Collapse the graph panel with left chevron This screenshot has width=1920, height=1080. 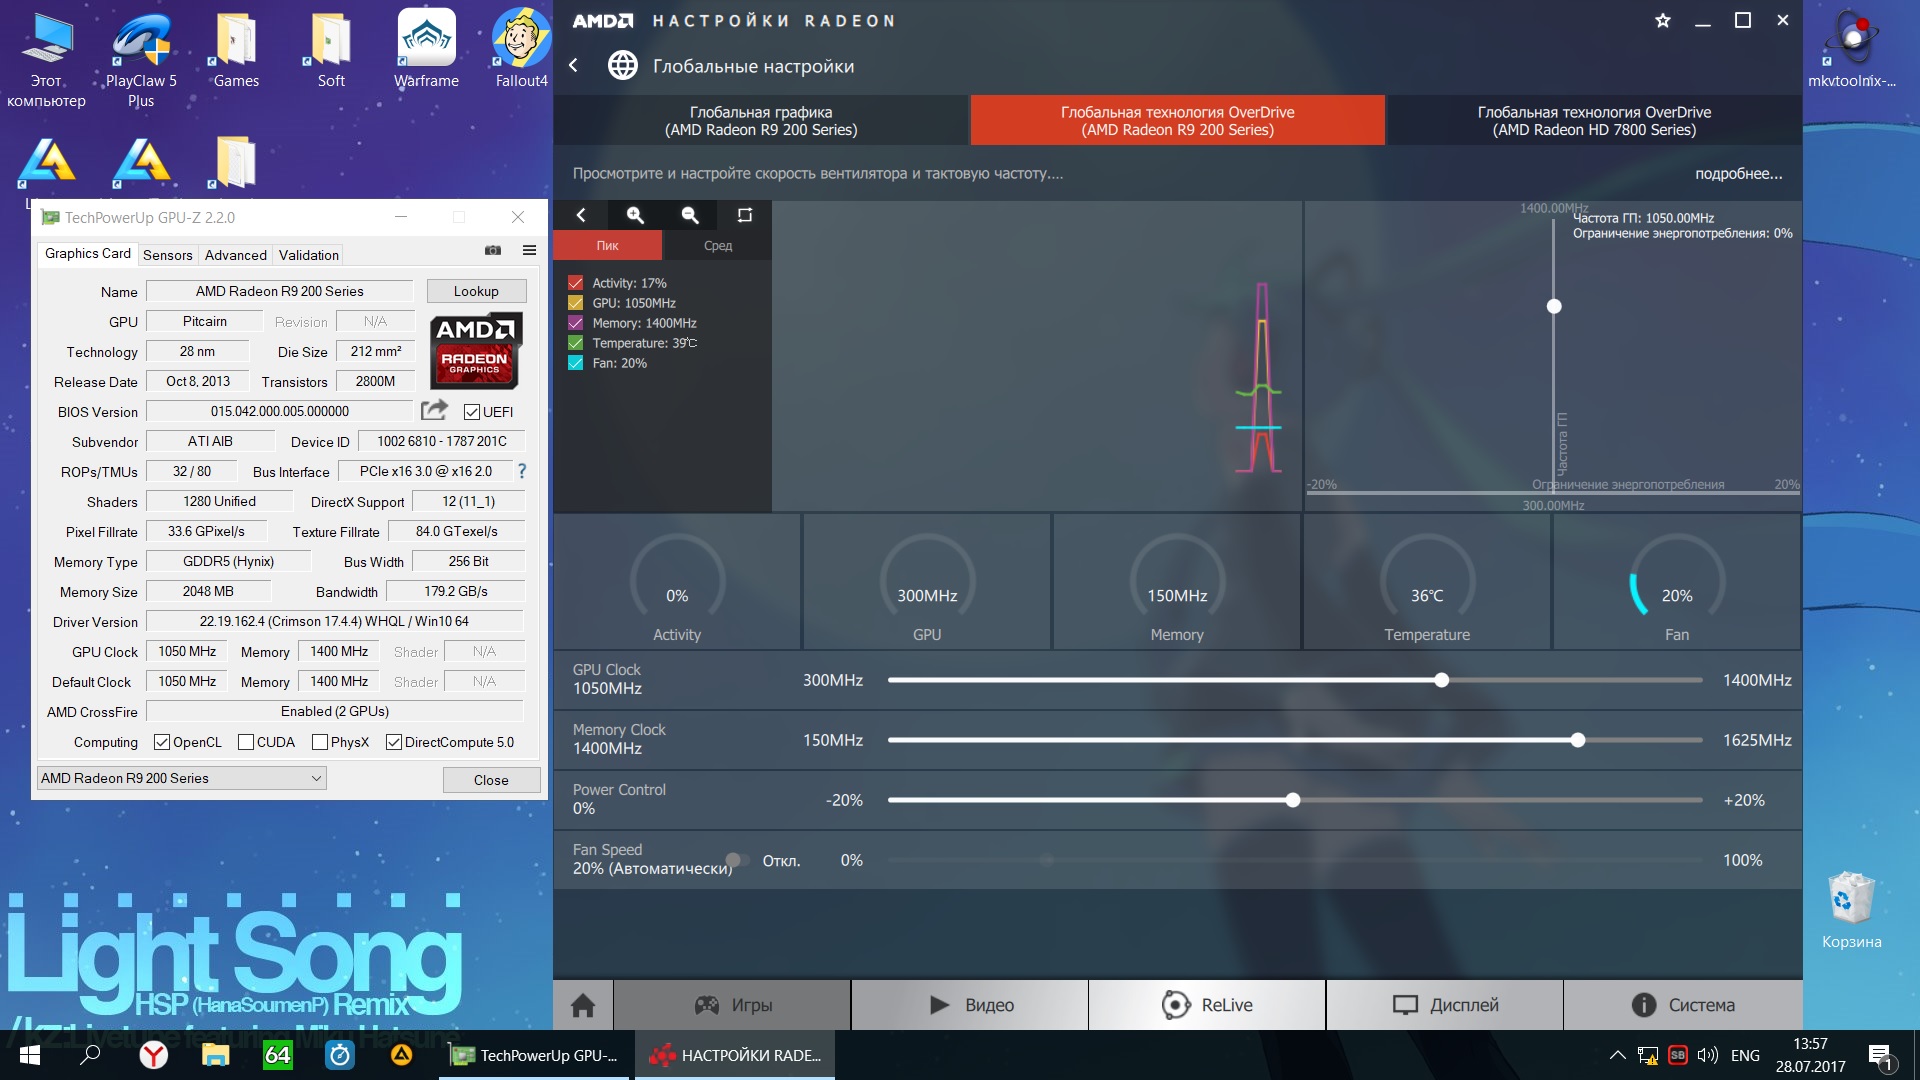point(580,215)
